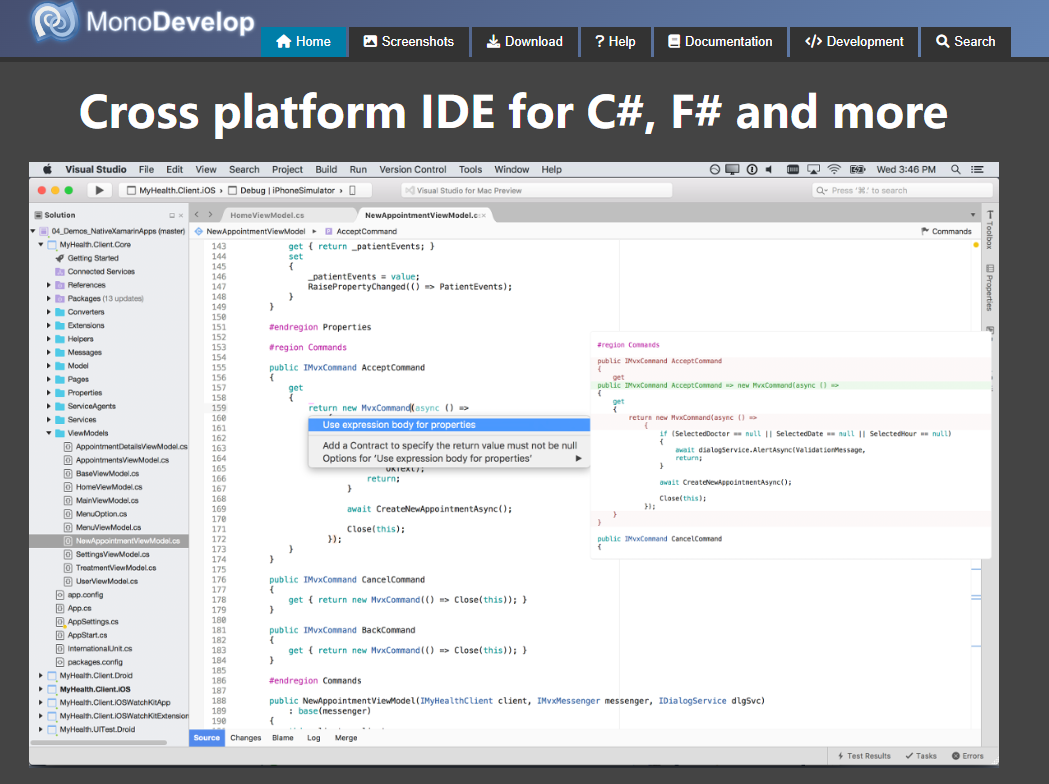1049x784 pixels.
Task: Open the Edit menu
Action: click(x=175, y=169)
